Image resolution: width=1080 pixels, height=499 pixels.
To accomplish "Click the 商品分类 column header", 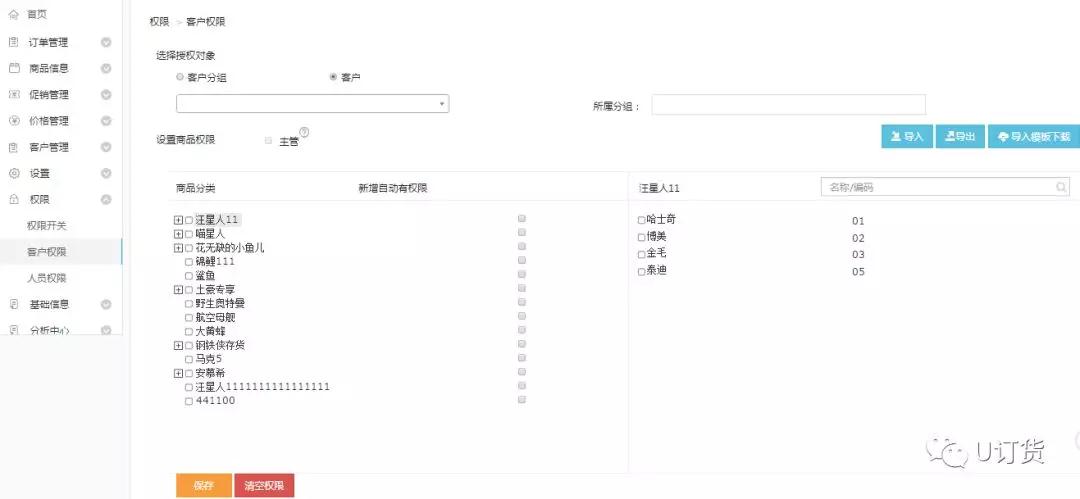I will tap(196, 188).
